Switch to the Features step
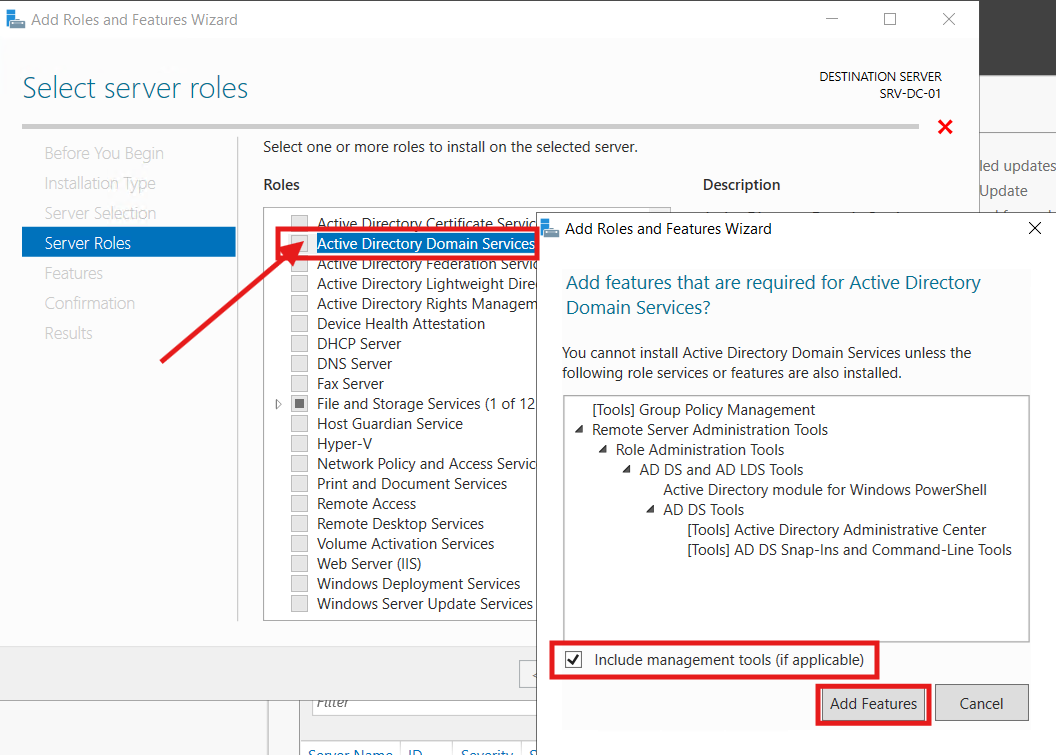 tap(73, 272)
